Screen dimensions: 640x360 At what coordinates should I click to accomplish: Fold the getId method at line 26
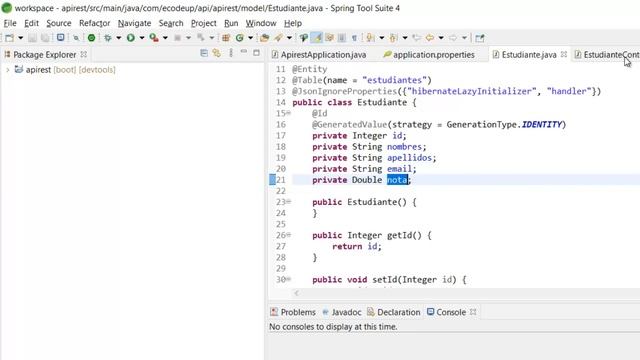pyautogui.click(x=289, y=235)
